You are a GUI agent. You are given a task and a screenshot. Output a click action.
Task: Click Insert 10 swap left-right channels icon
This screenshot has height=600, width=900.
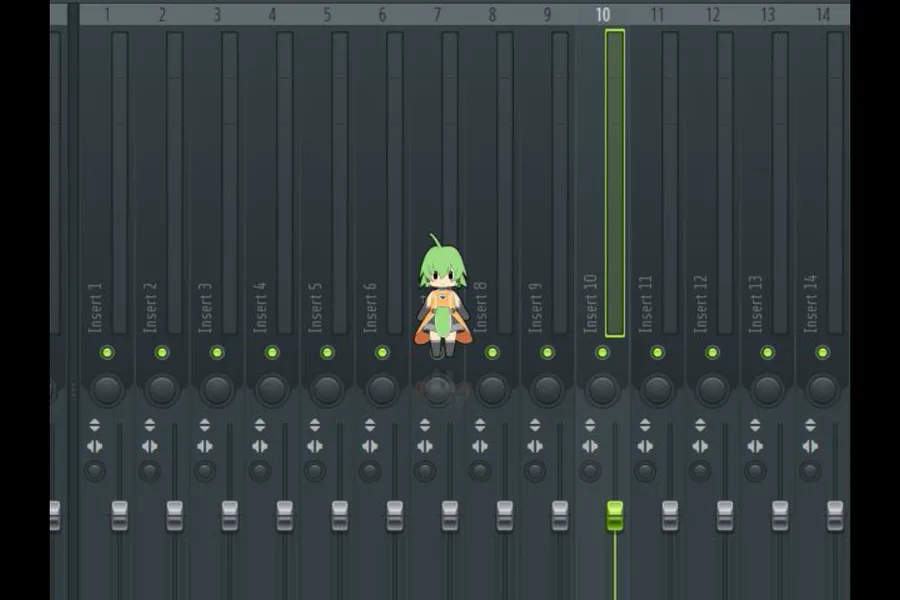click(x=590, y=446)
